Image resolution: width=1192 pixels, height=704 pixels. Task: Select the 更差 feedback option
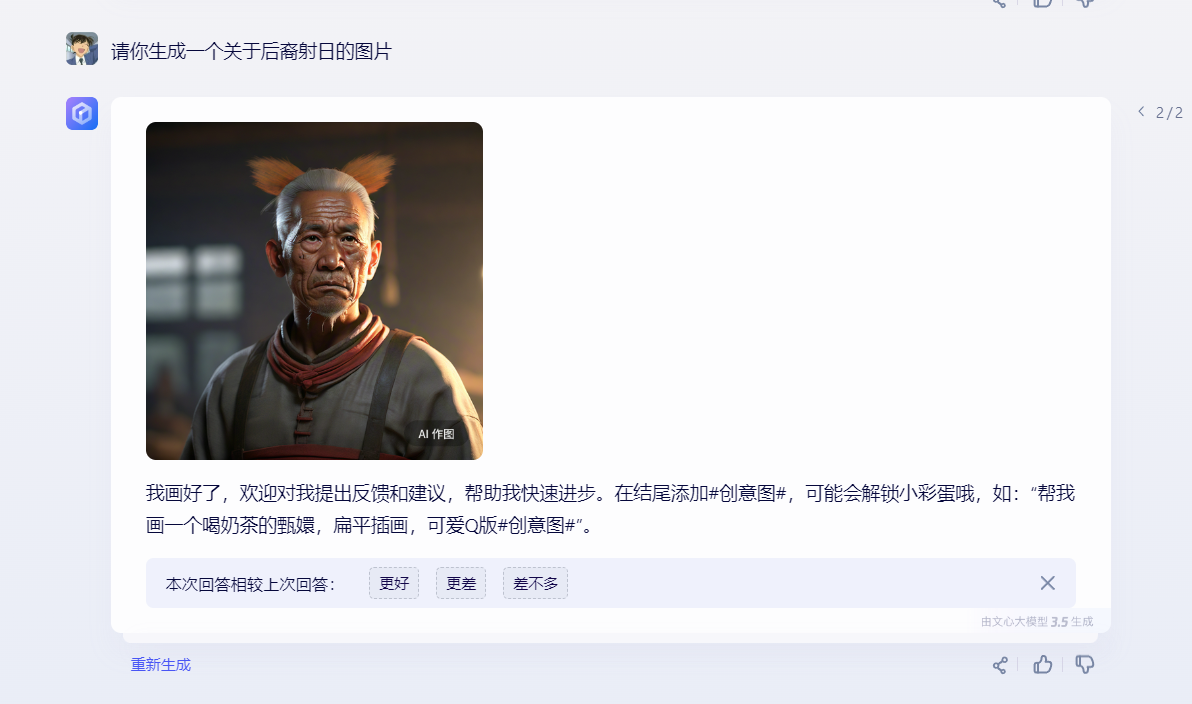point(461,583)
